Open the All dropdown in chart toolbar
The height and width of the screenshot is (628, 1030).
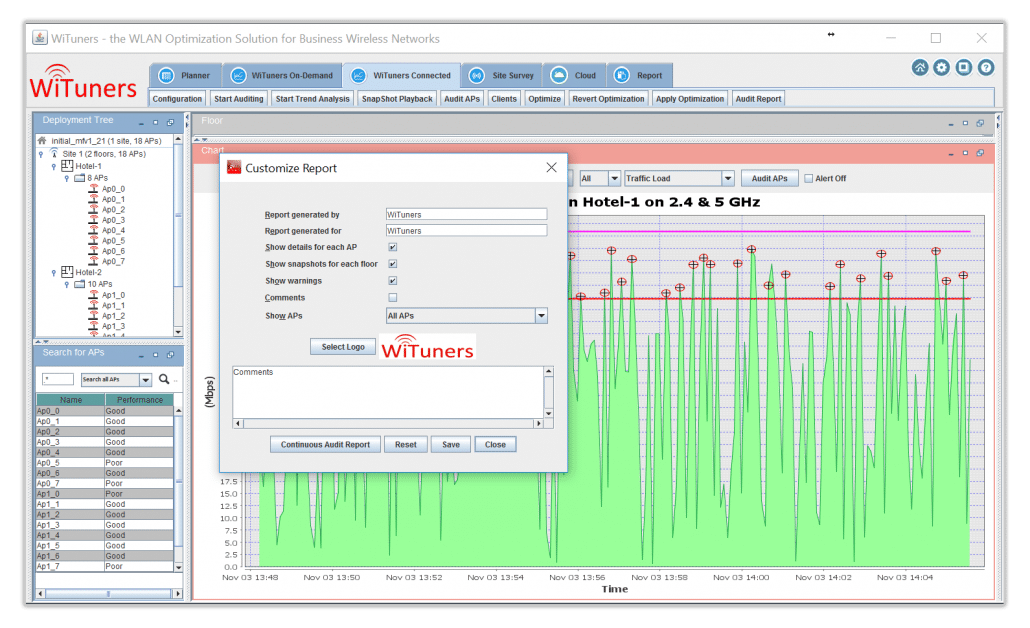point(614,178)
